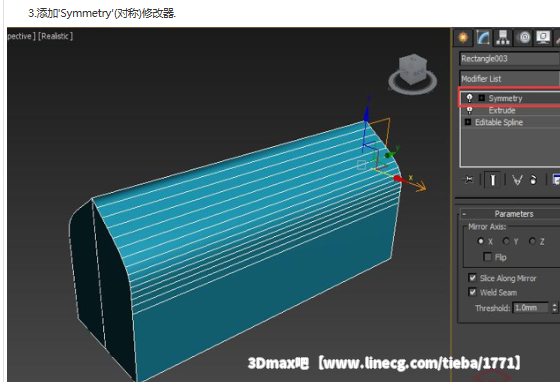
Task: Open the Modifier List dropdown
Action: (x=509, y=78)
